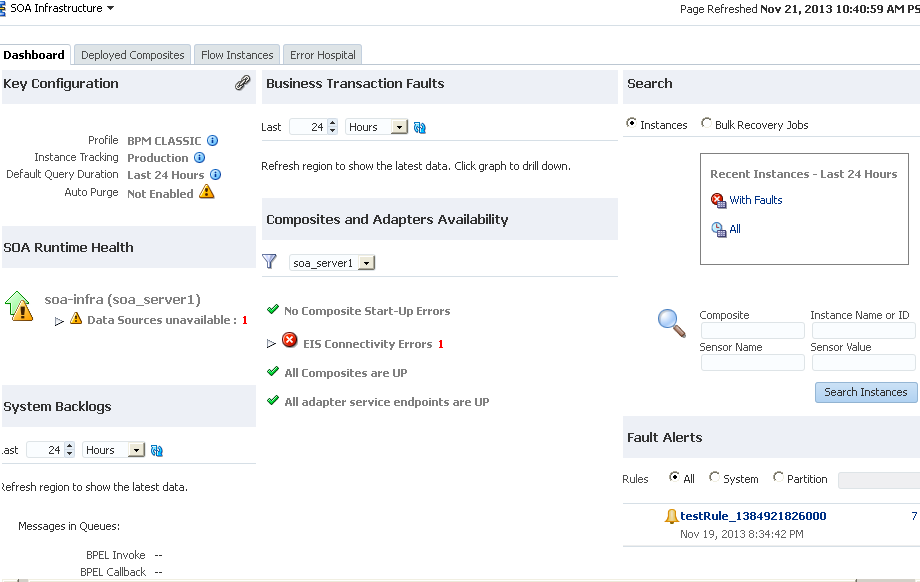Screen dimensions: 920x582
Task: Click the info icon next to BPM CLASSIC
Action: [x=213, y=141]
